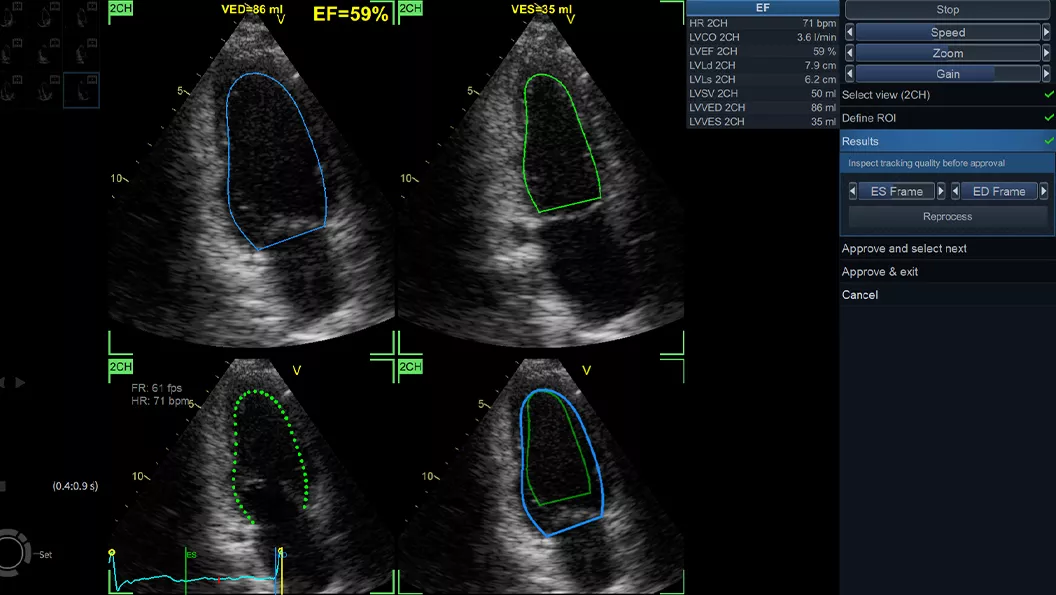Click the green check beside Define ROI
This screenshot has width=1056, height=595.
click(1049, 117)
